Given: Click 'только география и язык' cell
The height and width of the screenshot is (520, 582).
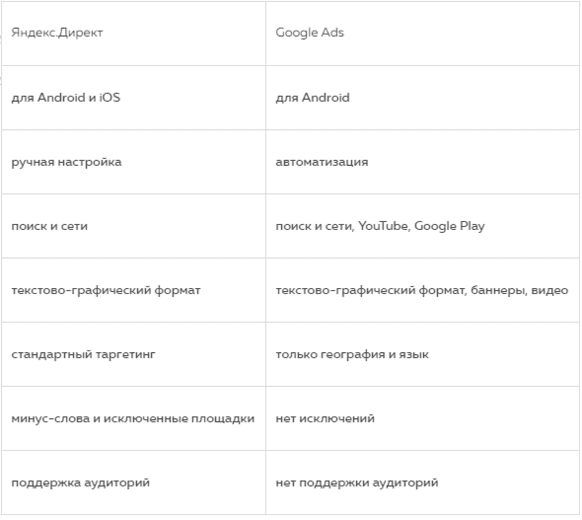Looking at the screenshot, I should [422, 354].
